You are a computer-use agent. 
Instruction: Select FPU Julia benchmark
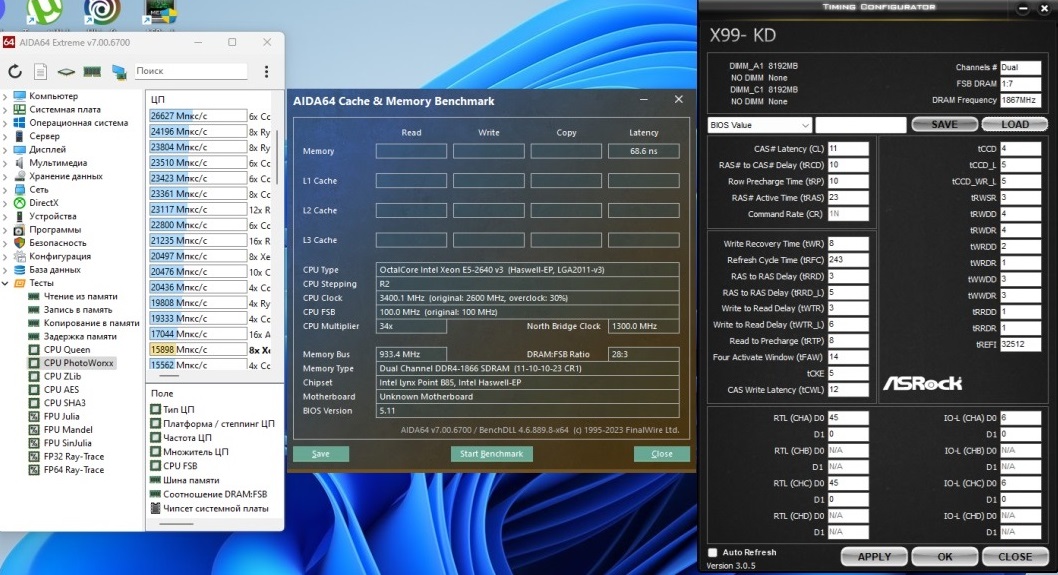point(61,416)
